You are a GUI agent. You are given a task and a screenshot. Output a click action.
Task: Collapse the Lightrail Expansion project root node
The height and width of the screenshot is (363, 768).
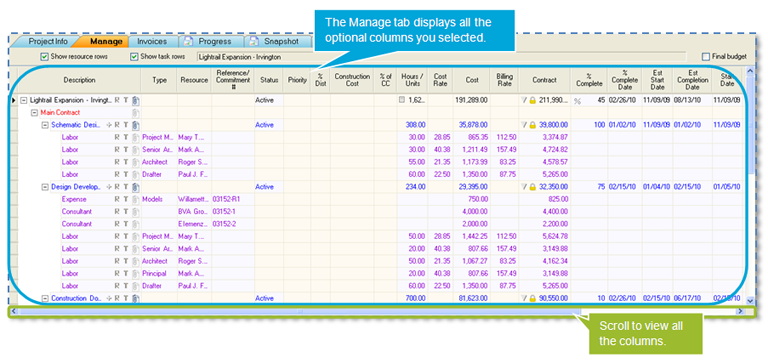pyautogui.click(x=24, y=100)
